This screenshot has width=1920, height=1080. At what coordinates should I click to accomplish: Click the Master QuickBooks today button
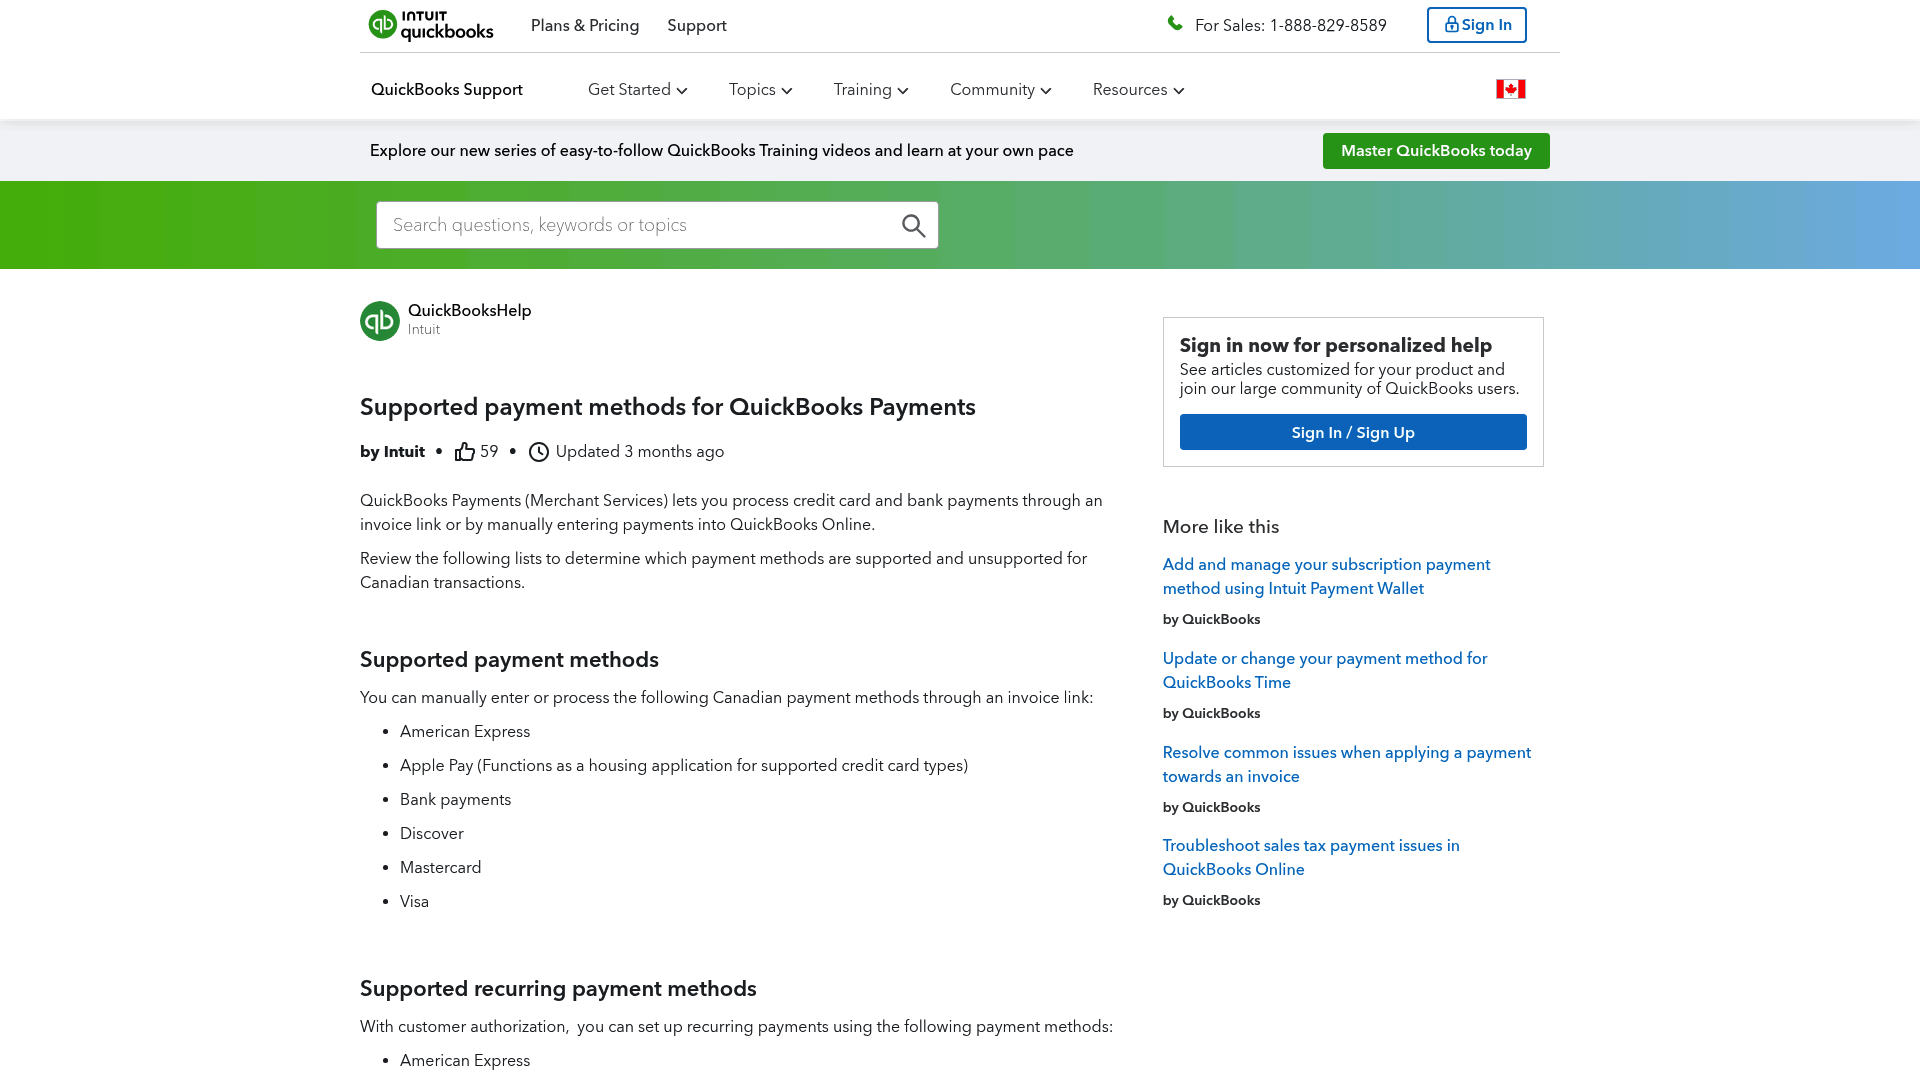click(1436, 151)
